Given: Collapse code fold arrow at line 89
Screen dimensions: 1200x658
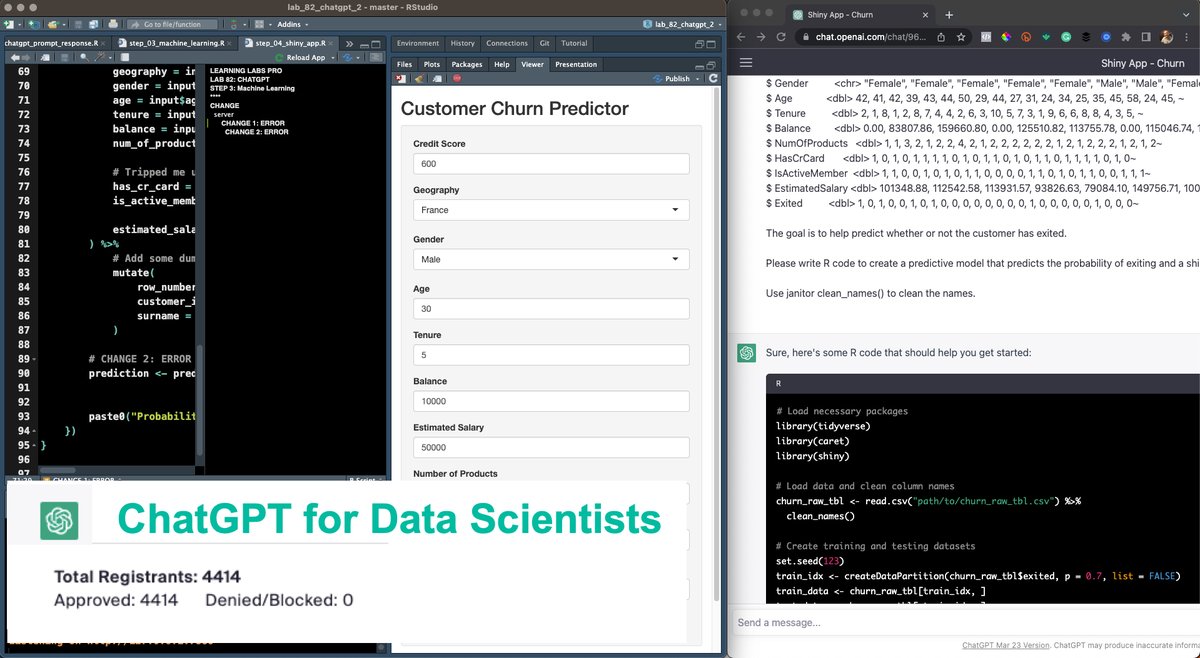Looking at the screenshot, I should [36, 358].
